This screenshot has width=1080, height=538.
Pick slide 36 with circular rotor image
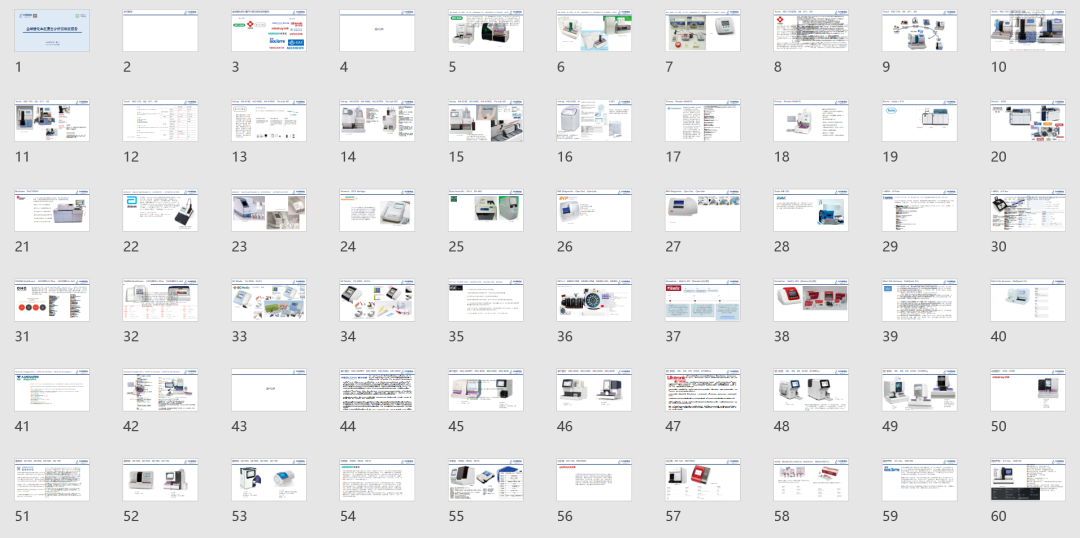pyautogui.click(x=594, y=301)
